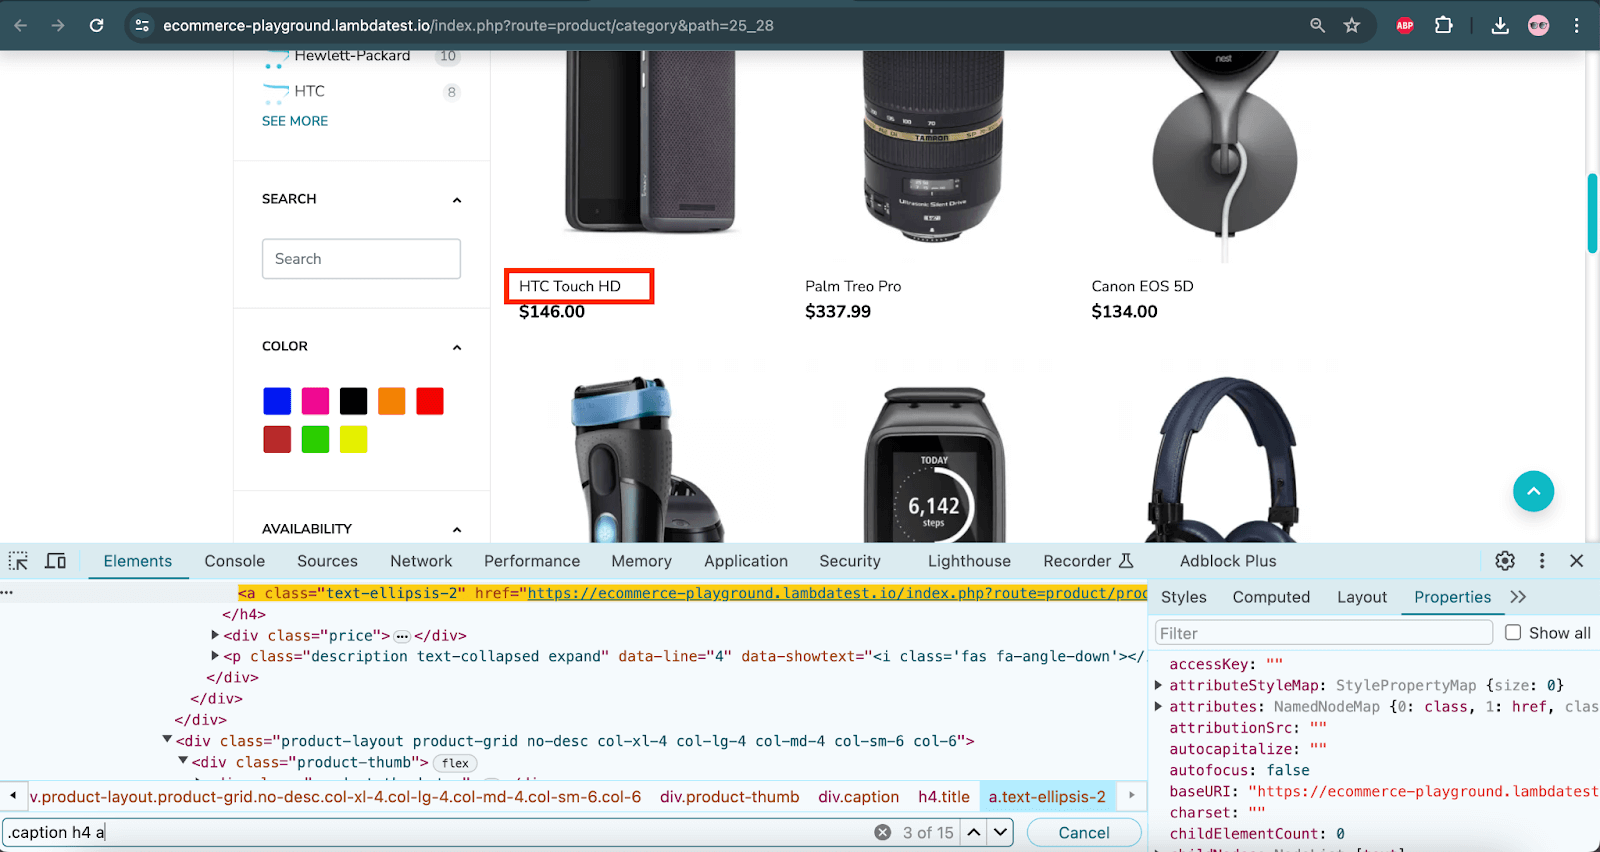Collapse the SEARCH filter section
Viewport: 1600px width, 852px height.
(x=457, y=200)
